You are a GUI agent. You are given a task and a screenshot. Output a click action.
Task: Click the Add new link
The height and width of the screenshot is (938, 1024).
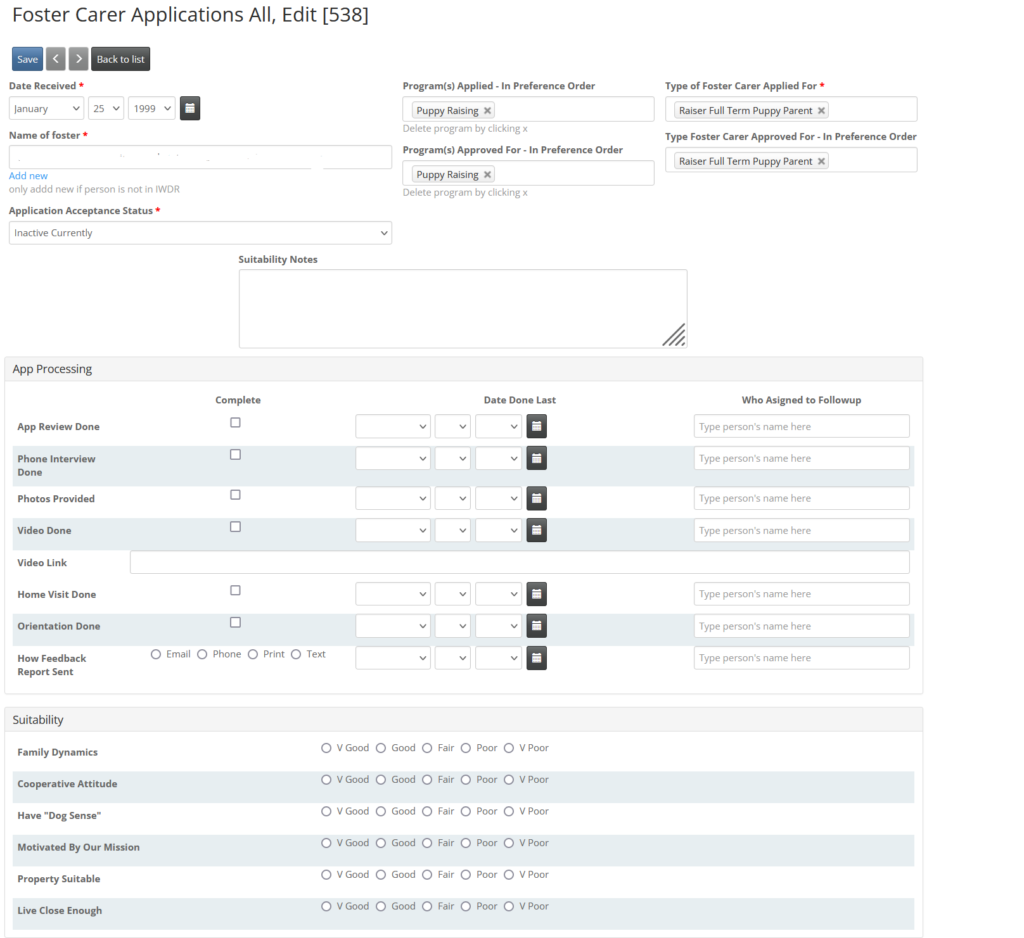coord(28,176)
